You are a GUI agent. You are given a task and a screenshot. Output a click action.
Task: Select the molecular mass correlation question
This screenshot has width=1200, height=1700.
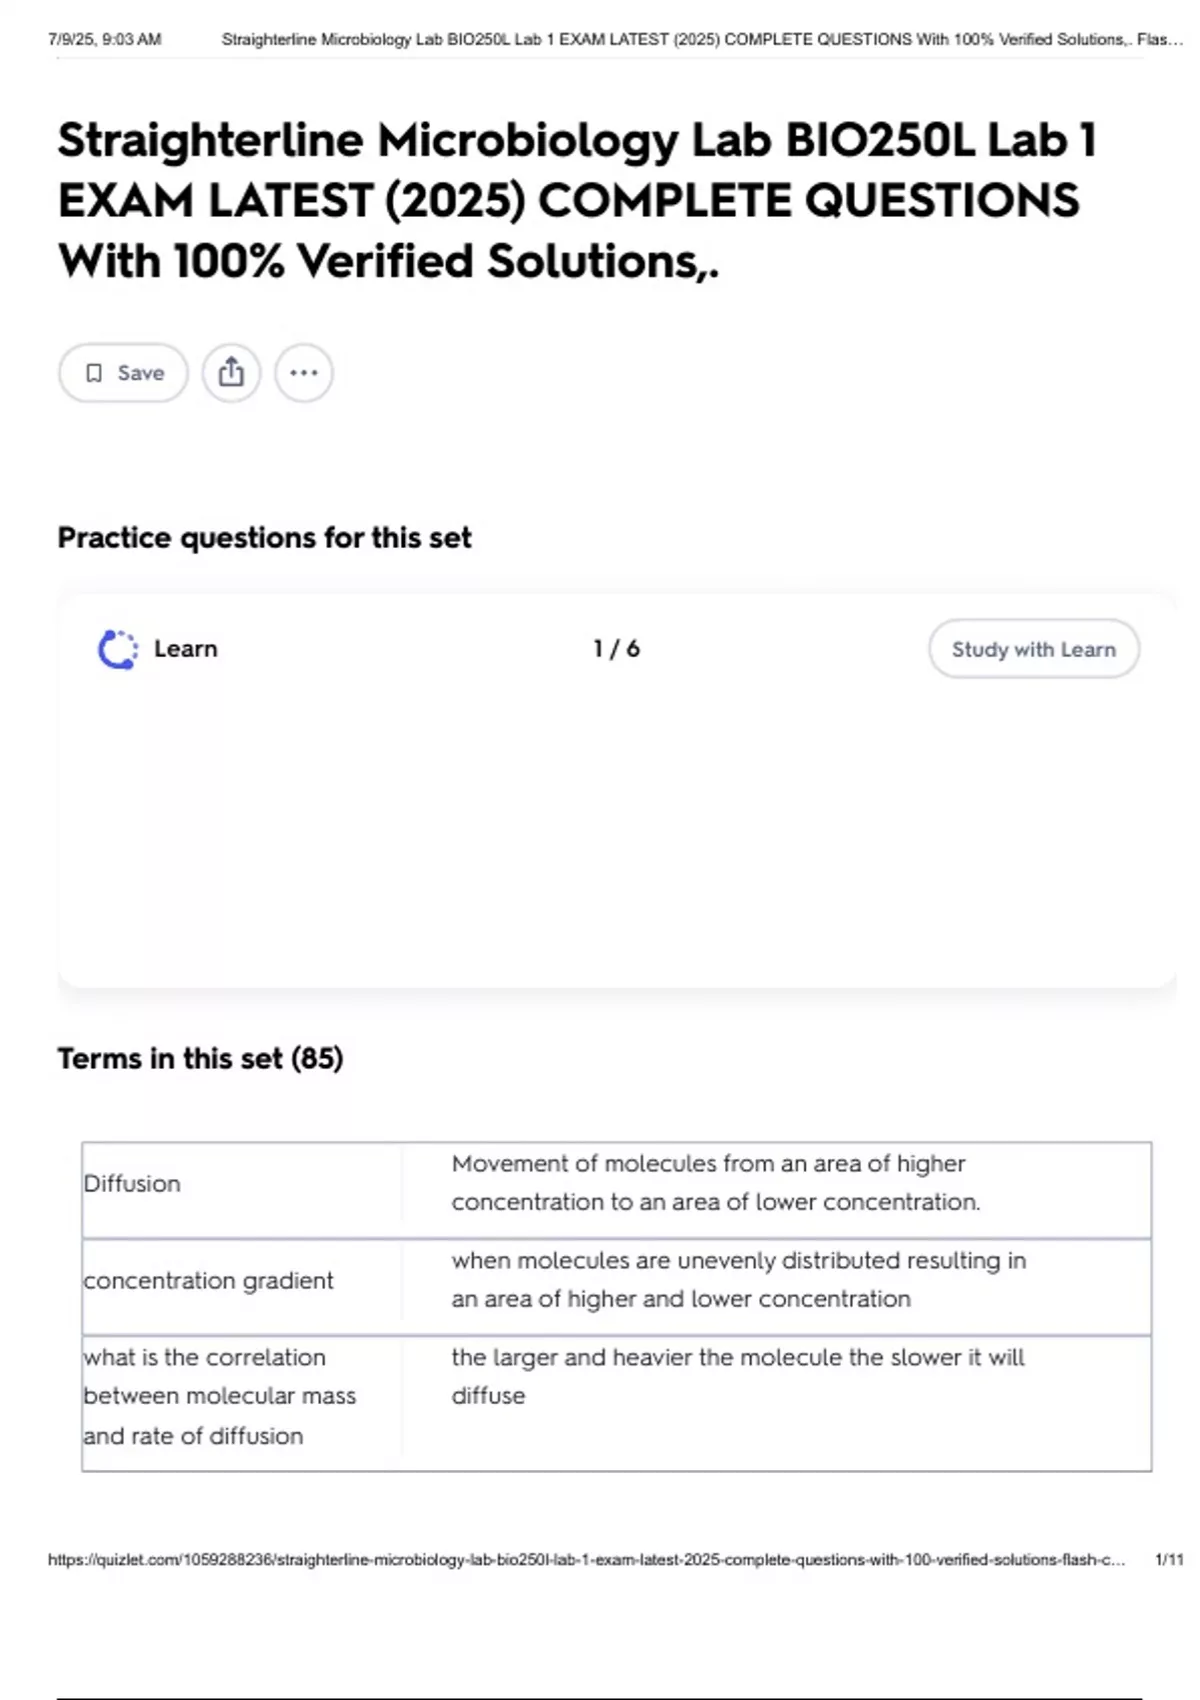click(x=219, y=1396)
